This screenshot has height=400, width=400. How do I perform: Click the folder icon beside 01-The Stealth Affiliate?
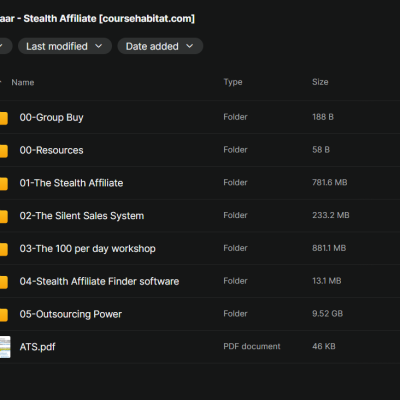click(4, 184)
